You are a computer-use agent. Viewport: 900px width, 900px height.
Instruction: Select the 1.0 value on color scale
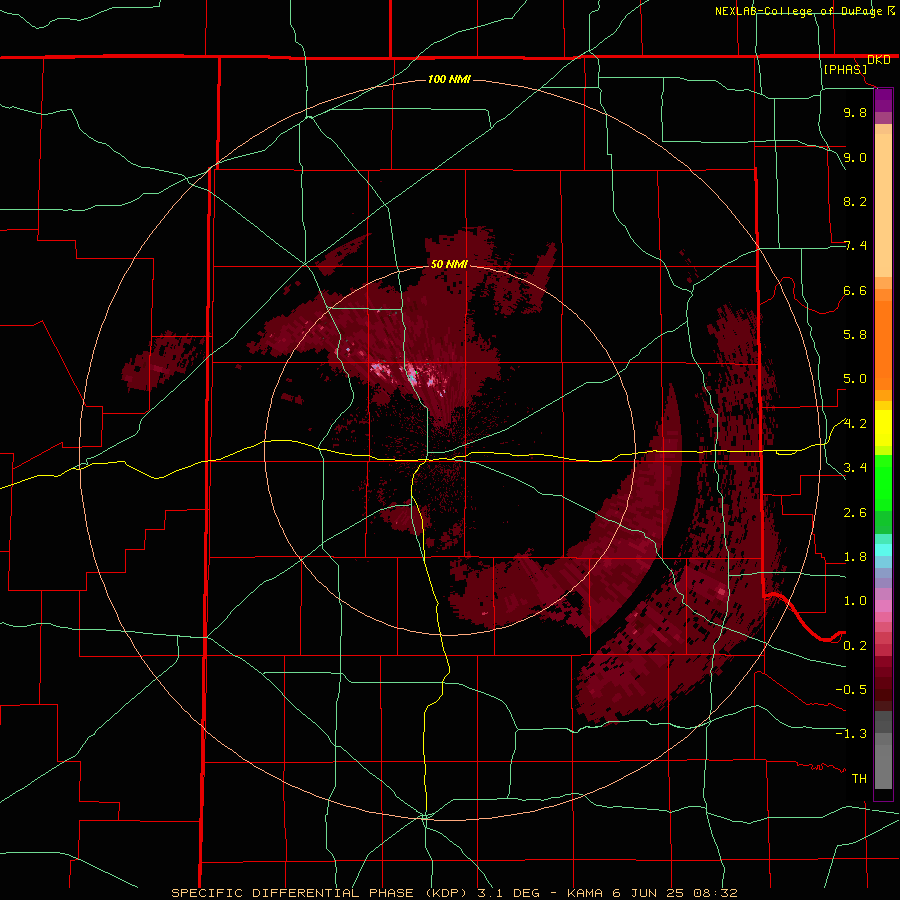pyautogui.click(x=855, y=601)
